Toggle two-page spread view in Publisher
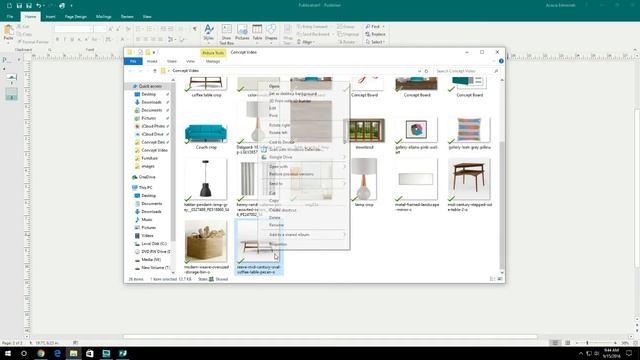Viewport: 640px width, 360px height. pos(567,343)
